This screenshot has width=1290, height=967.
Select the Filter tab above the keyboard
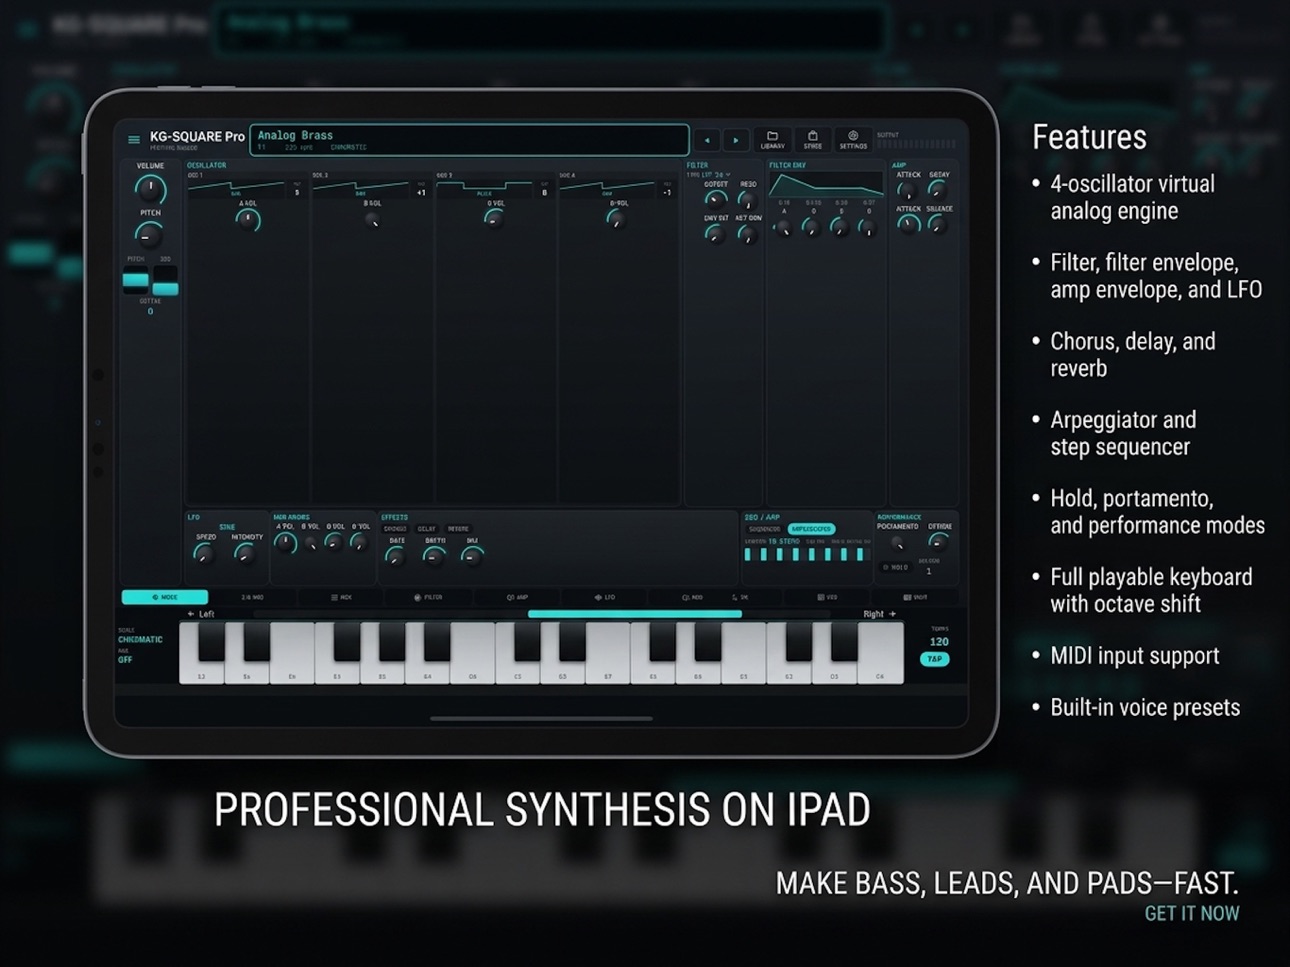point(428,597)
